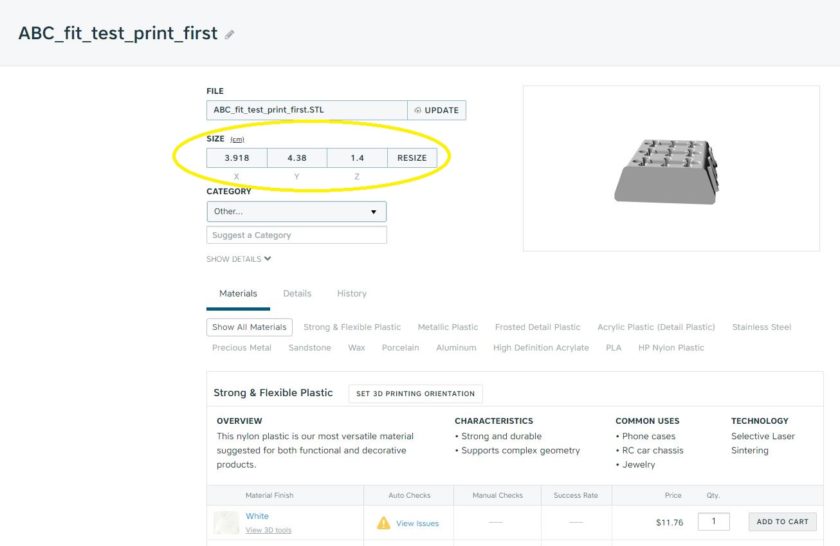840x546 pixels.
Task: Filter by Frosted Detail Plastic
Action: coord(537,327)
